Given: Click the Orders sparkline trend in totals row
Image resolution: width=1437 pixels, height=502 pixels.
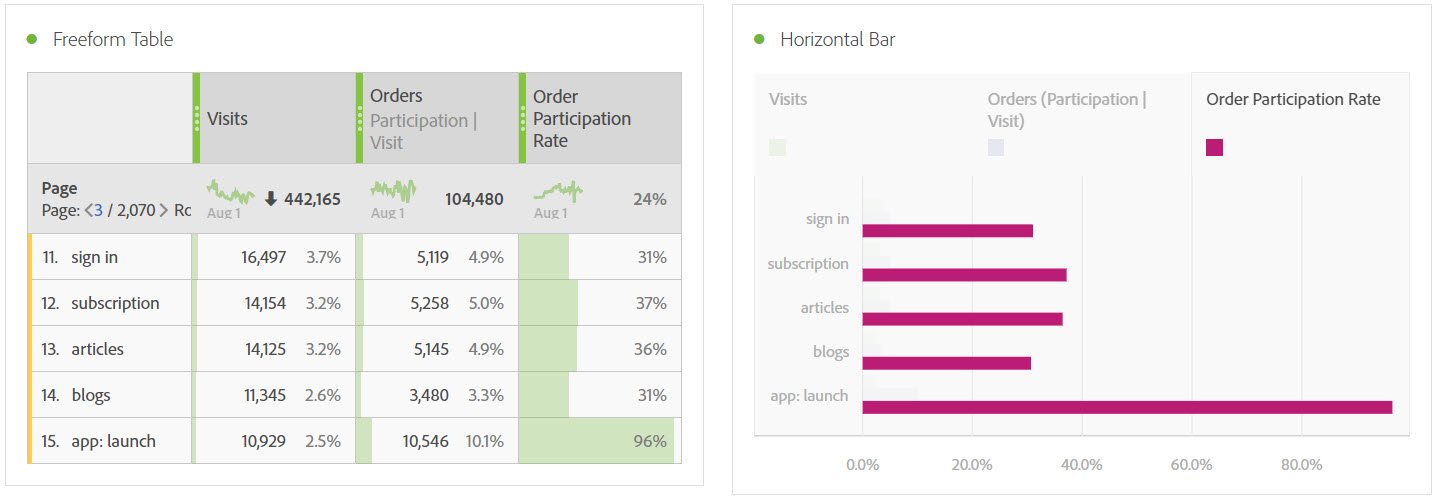Looking at the screenshot, I should click(x=393, y=191).
